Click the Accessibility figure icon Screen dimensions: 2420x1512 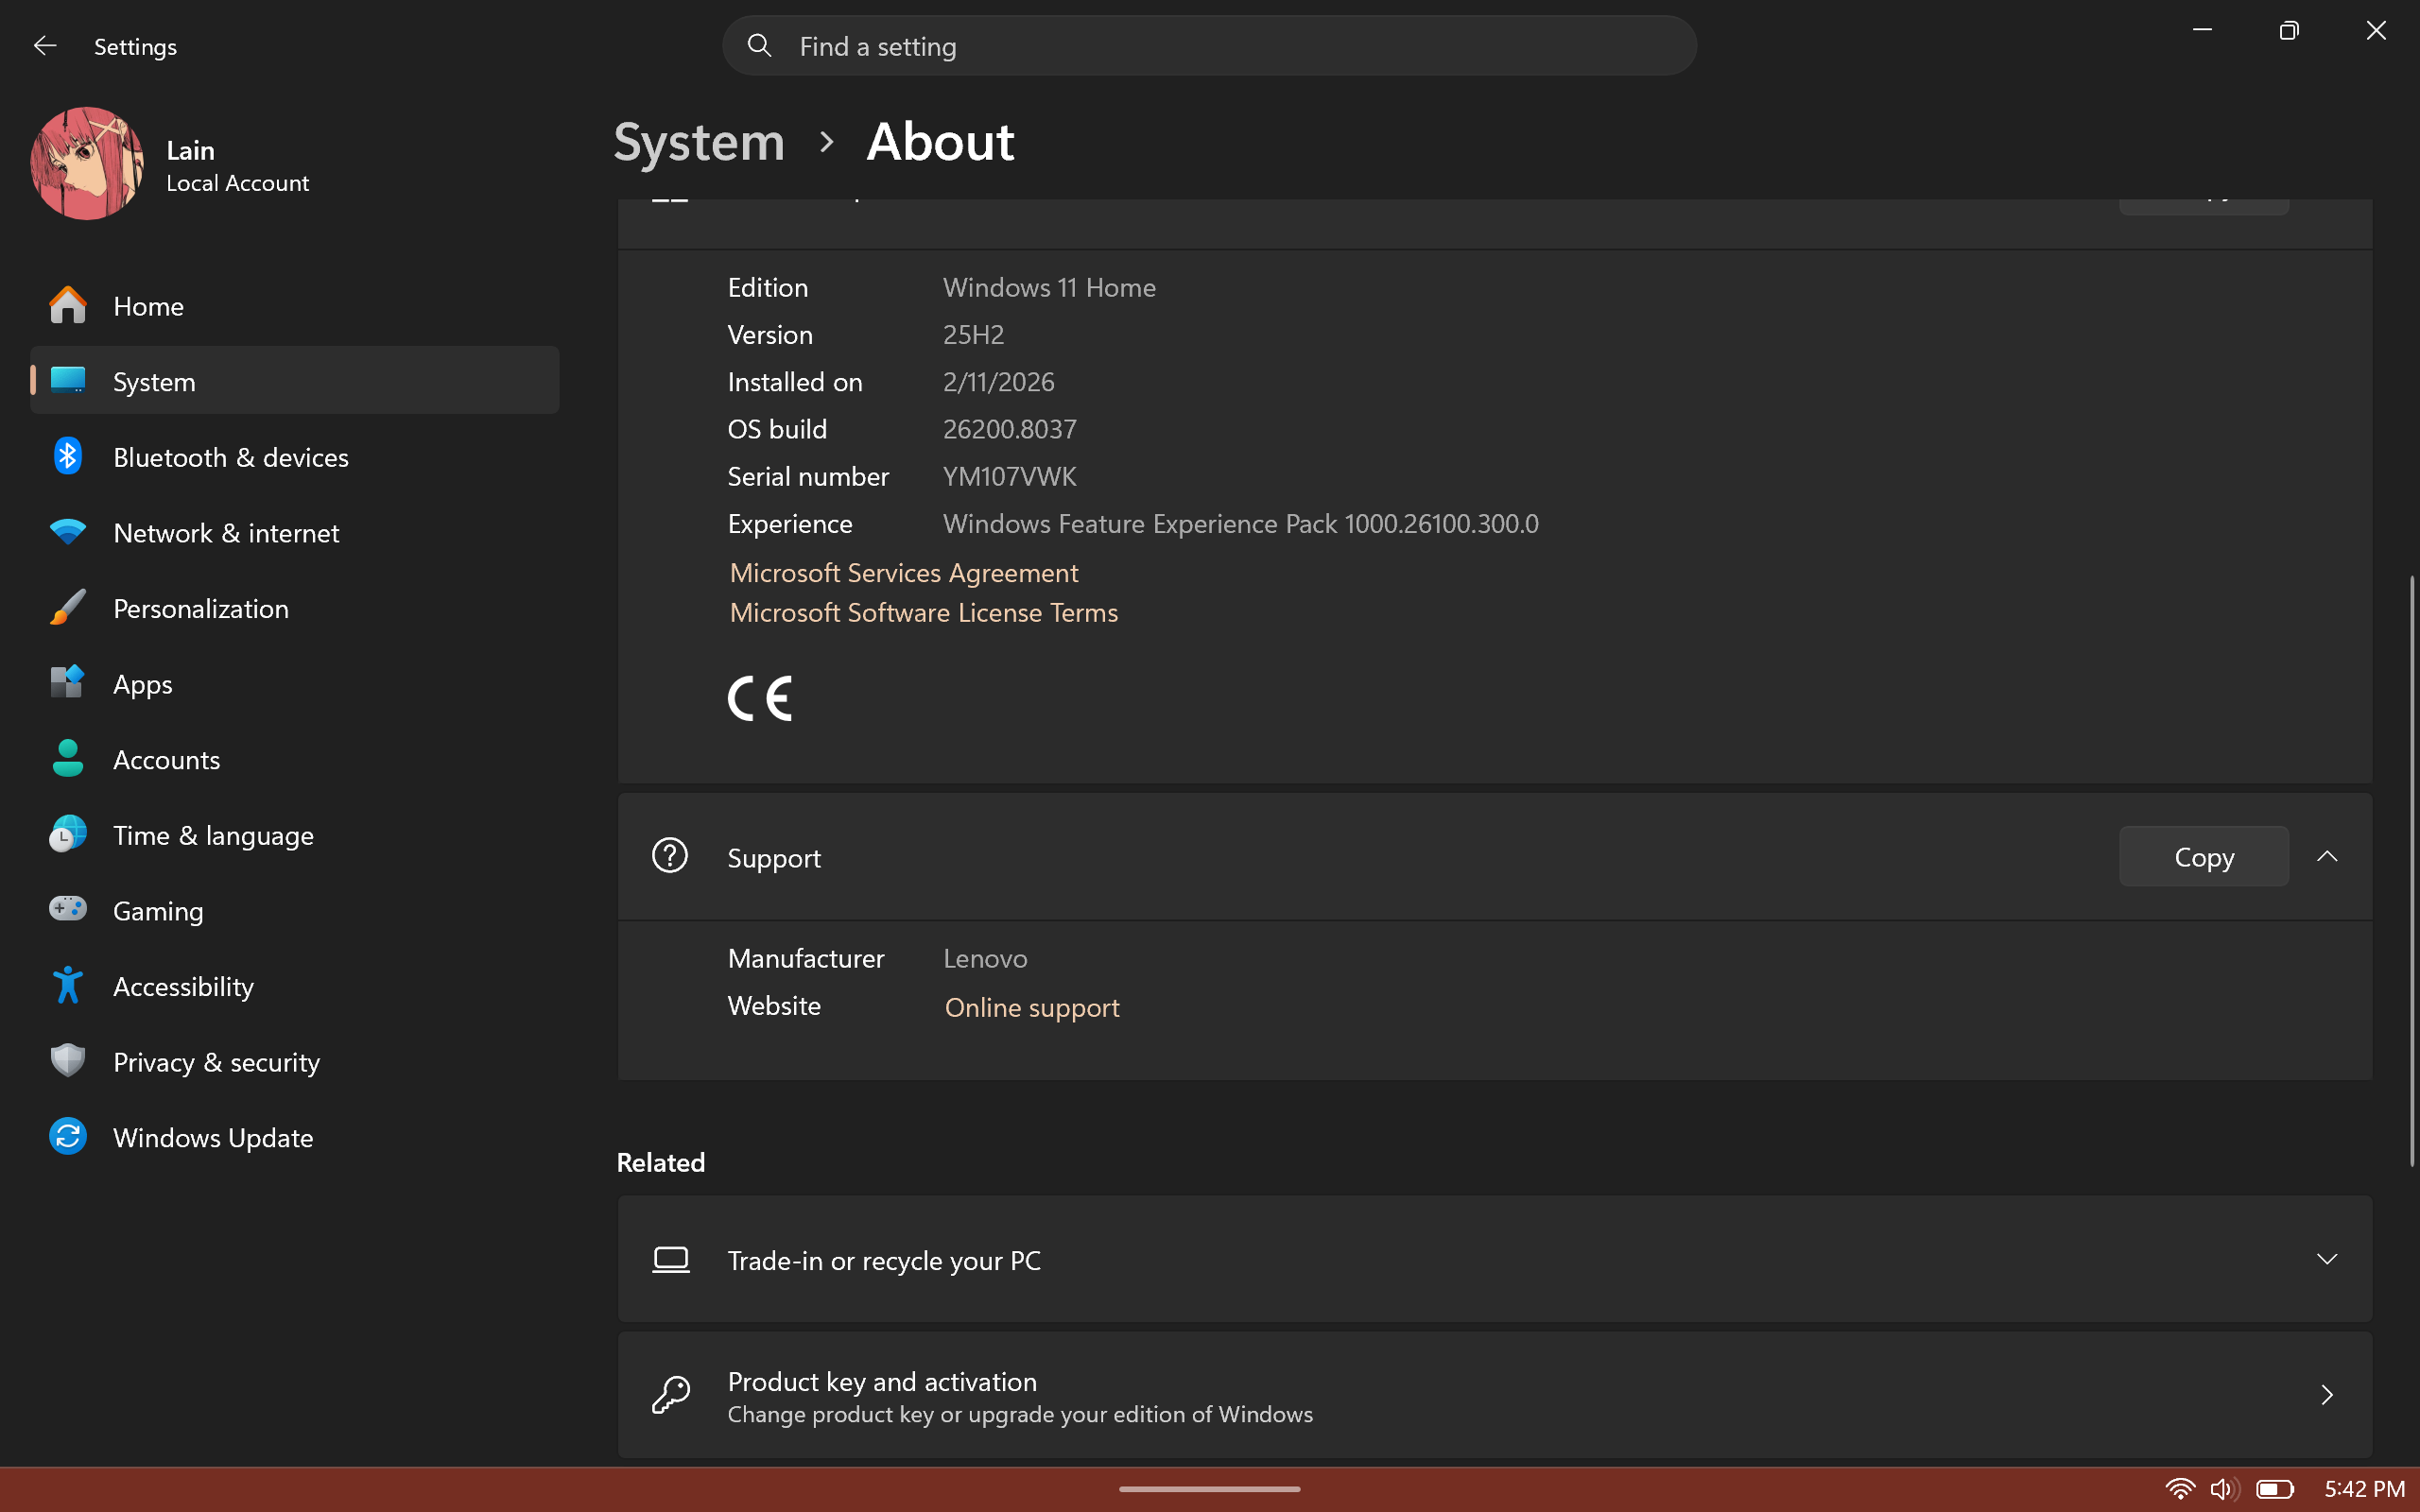coord(68,985)
